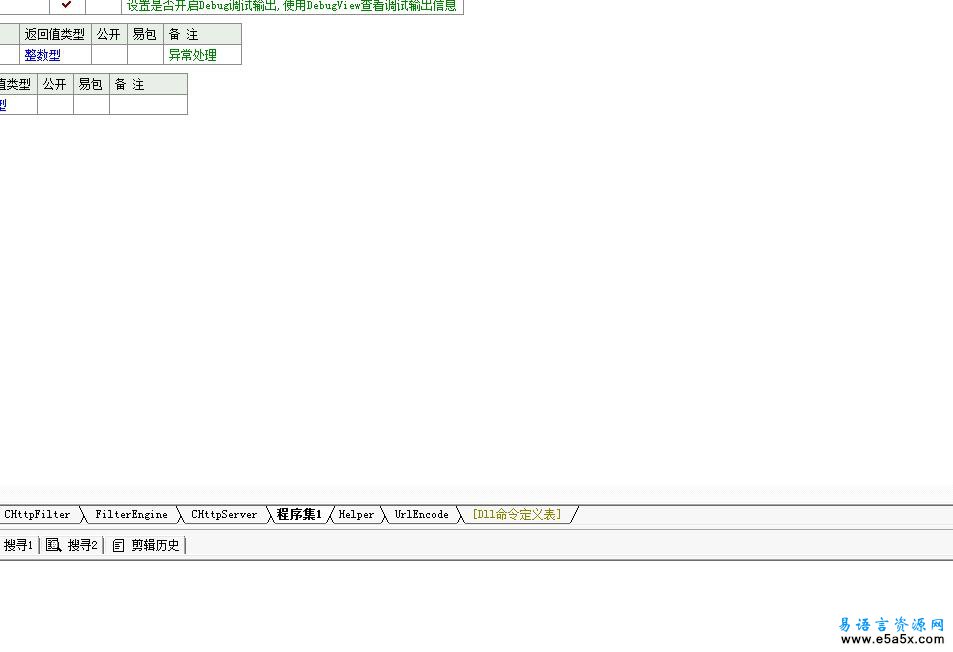Toggle the 公开 cell in the 整数型 row
Screen dimensions: 953x652
pyautogui.click(x=109, y=55)
